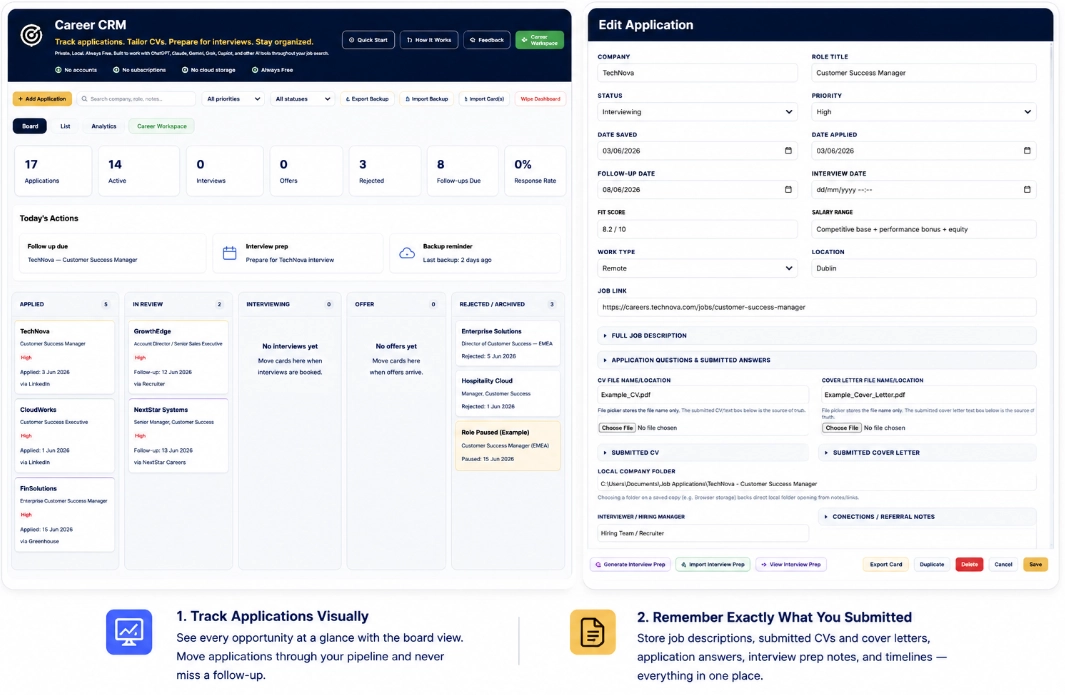Click Import Card(s)
Image resolution: width=1065 pixels, height=695 pixels.
(x=484, y=99)
